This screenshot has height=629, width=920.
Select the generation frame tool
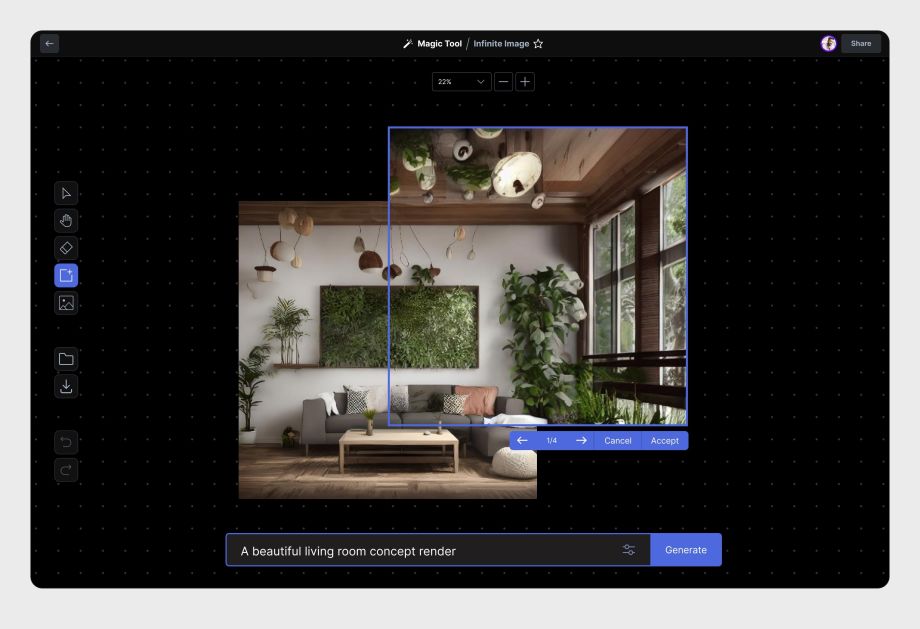66,276
